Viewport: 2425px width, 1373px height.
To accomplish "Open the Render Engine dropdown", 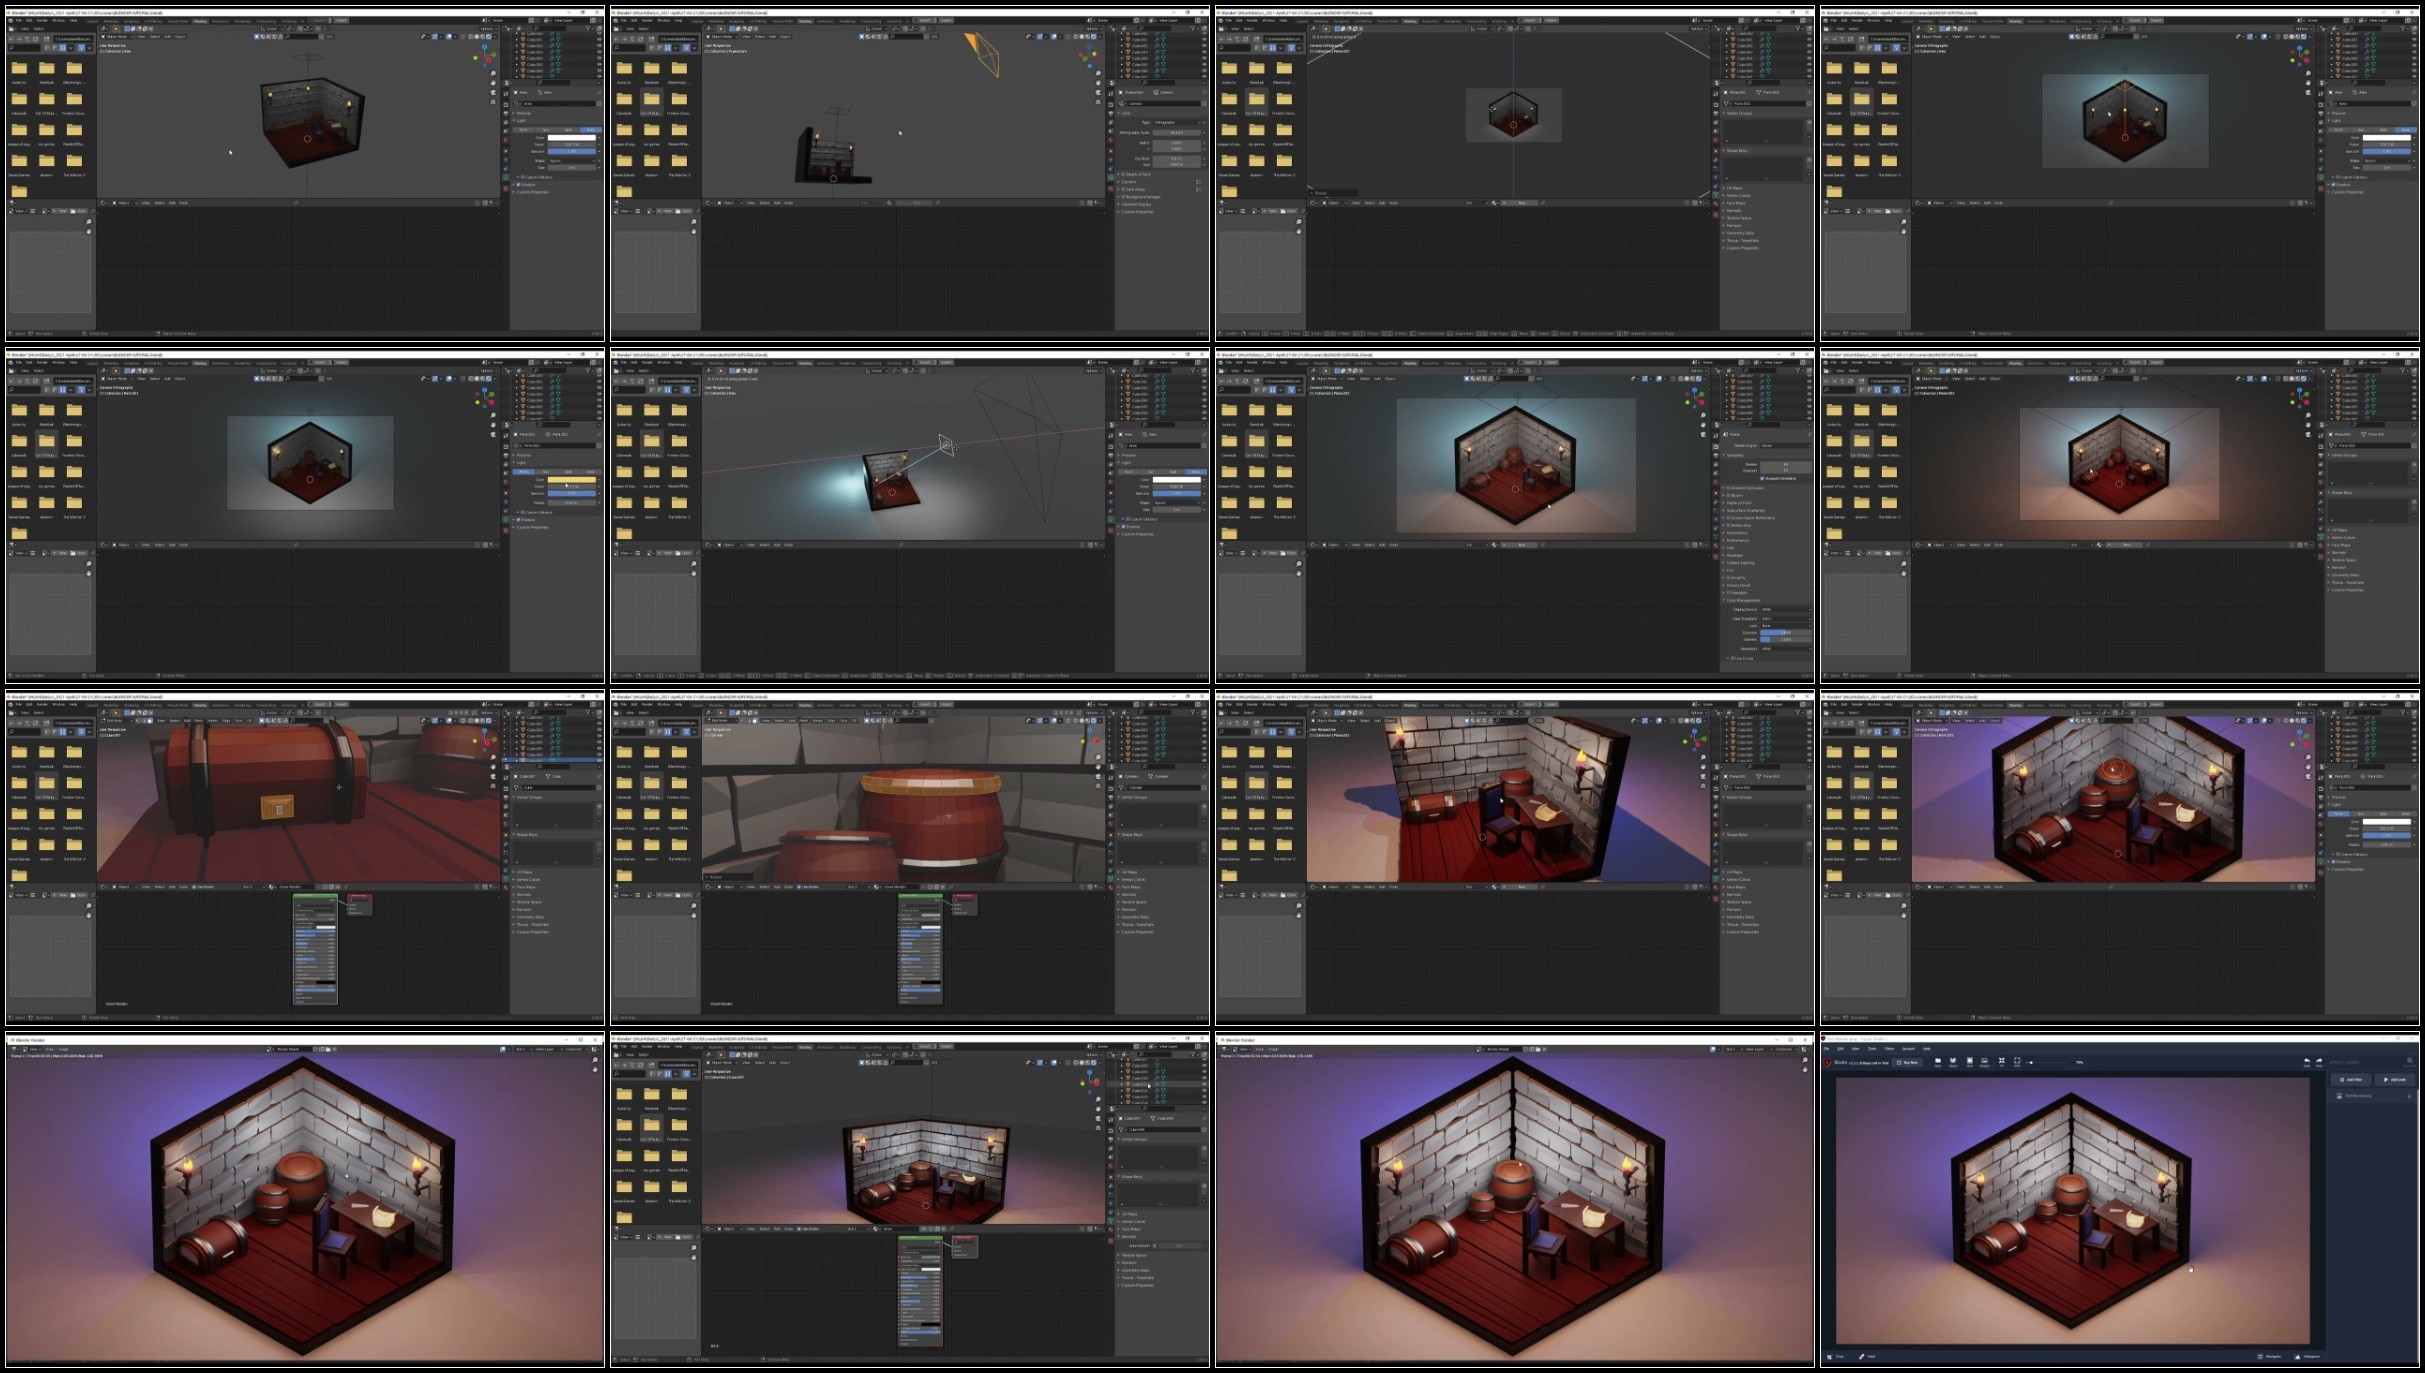I will point(1786,446).
